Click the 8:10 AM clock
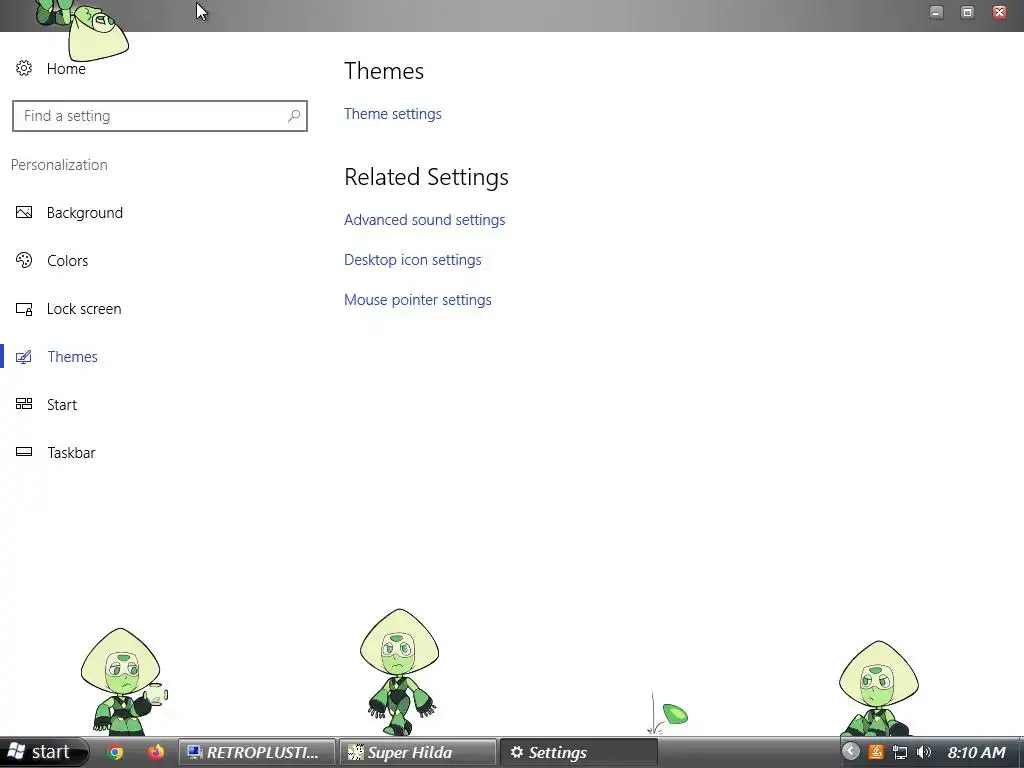 coord(976,752)
